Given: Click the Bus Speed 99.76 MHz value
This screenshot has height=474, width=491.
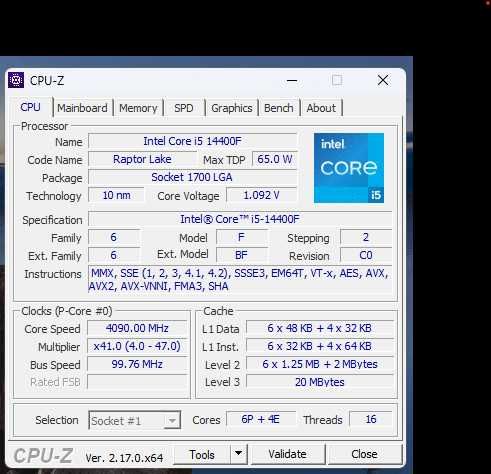Looking at the screenshot, I should (137, 364).
